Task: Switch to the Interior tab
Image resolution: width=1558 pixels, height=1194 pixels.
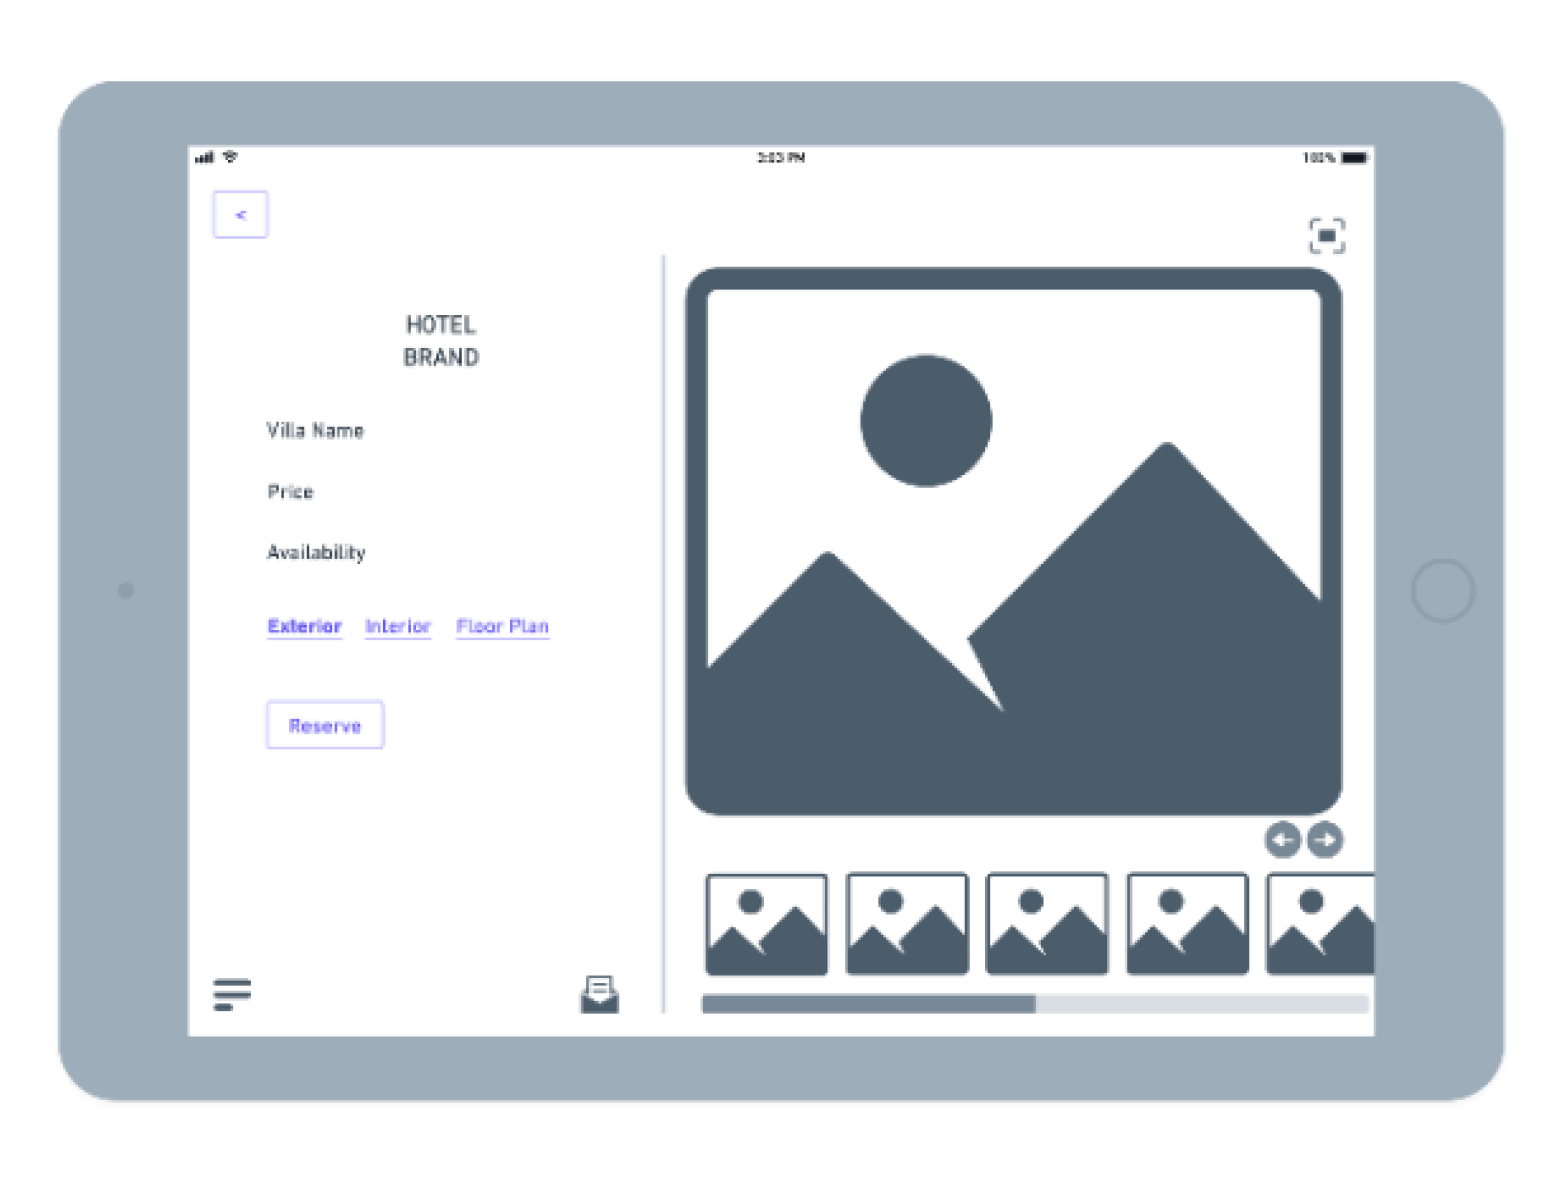Action: coord(397,626)
